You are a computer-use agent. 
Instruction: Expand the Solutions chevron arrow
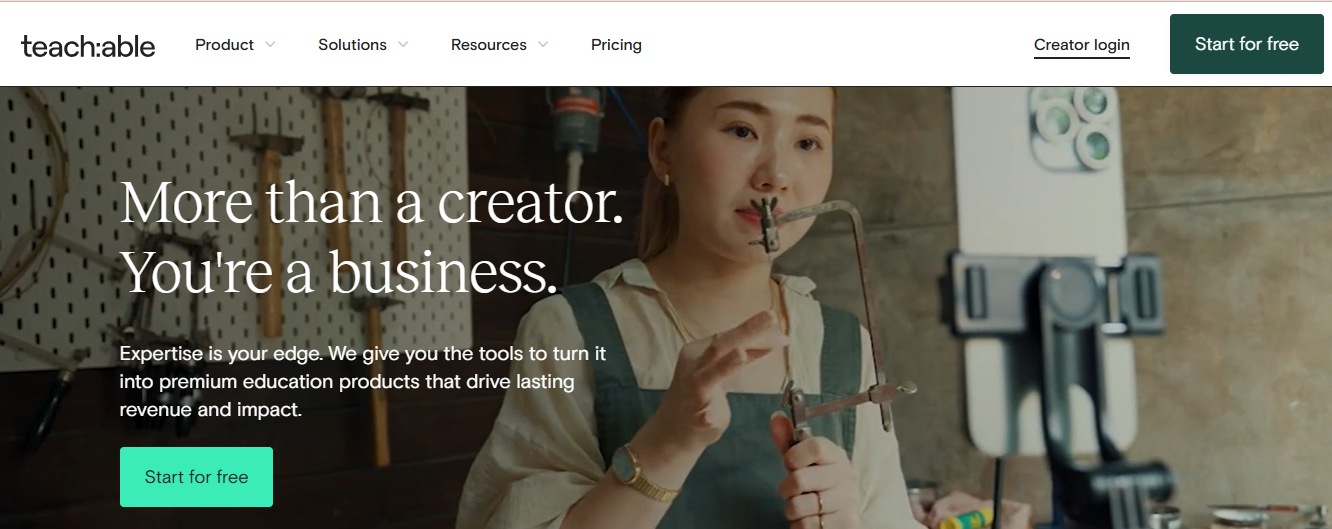(x=403, y=45)
